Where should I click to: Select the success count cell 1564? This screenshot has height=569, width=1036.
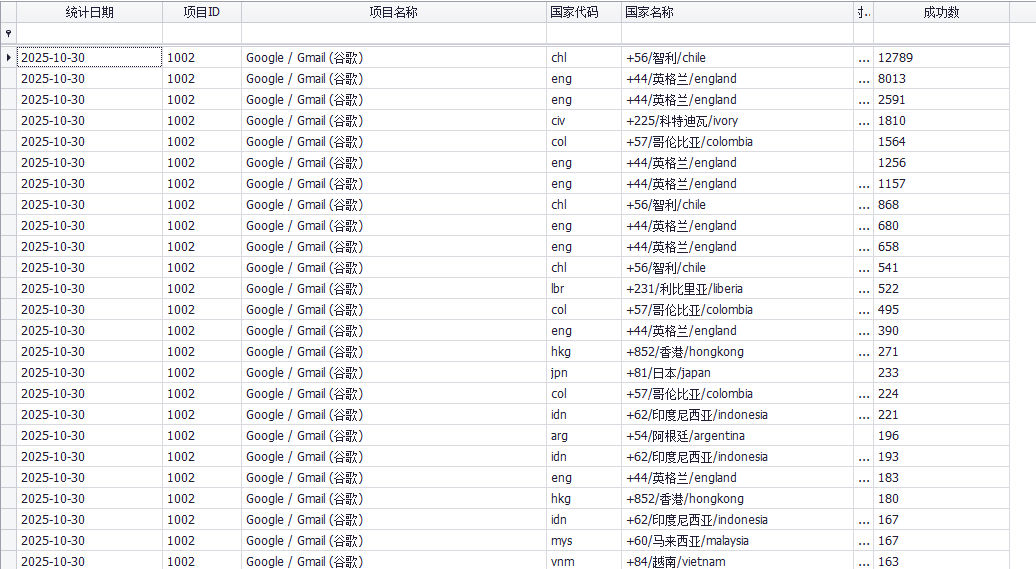941,141
